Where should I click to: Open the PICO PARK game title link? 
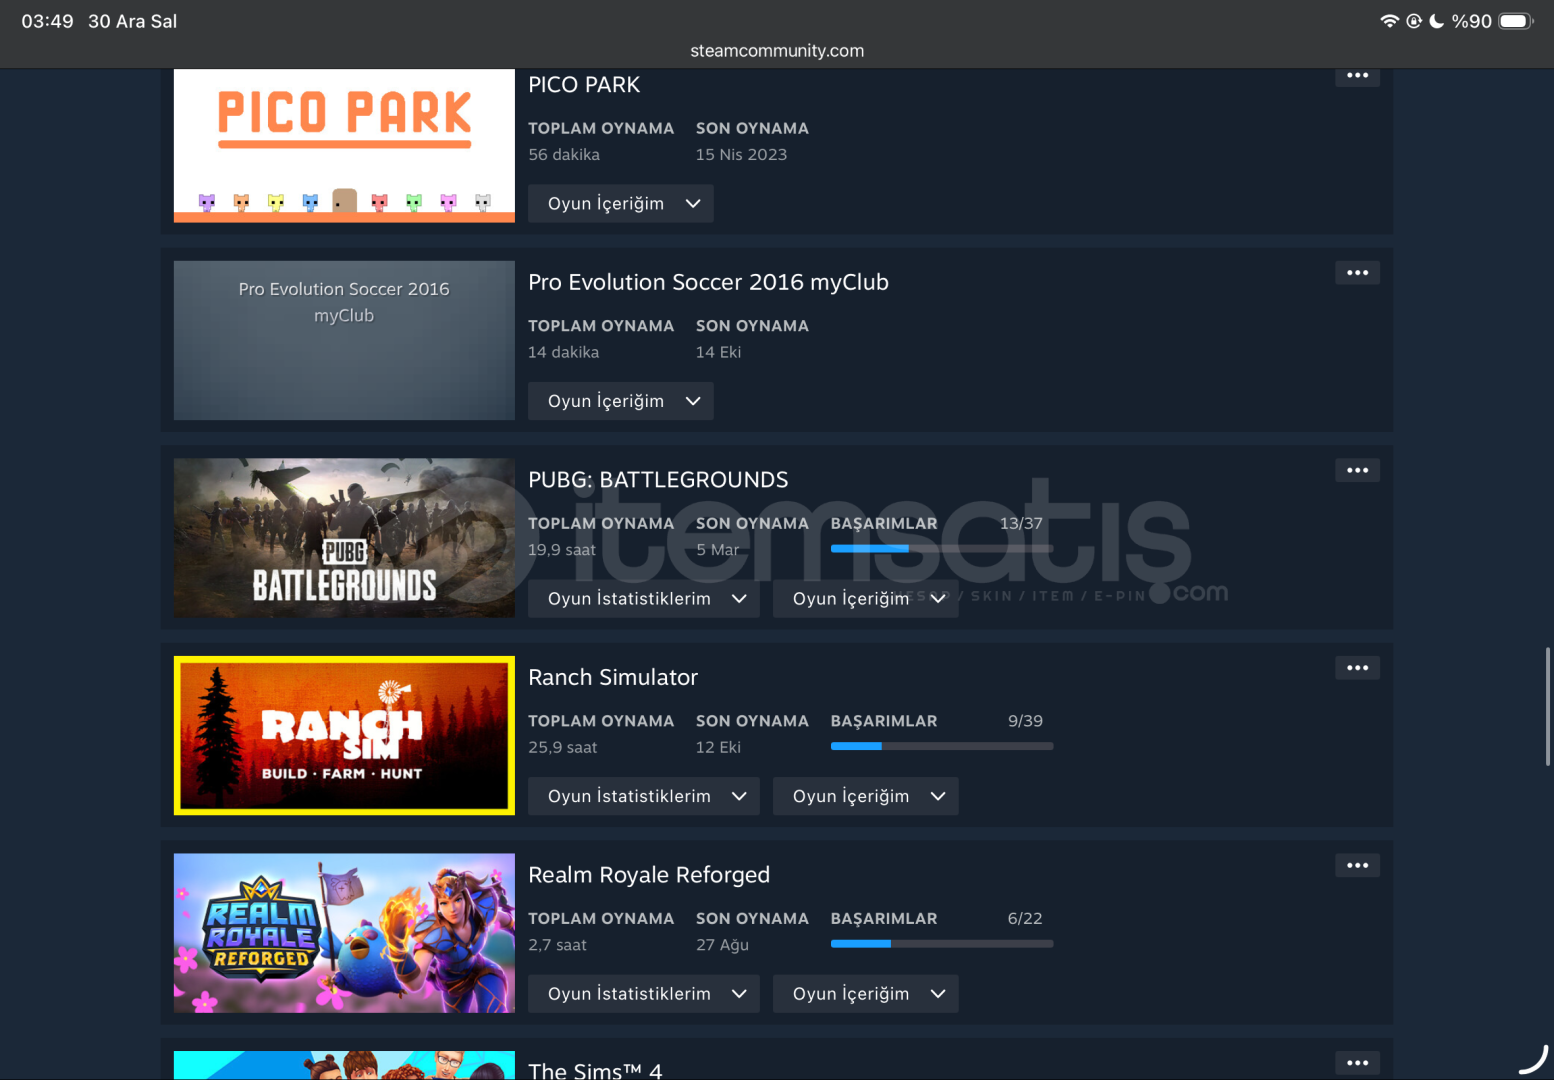[x=584, y=85]
